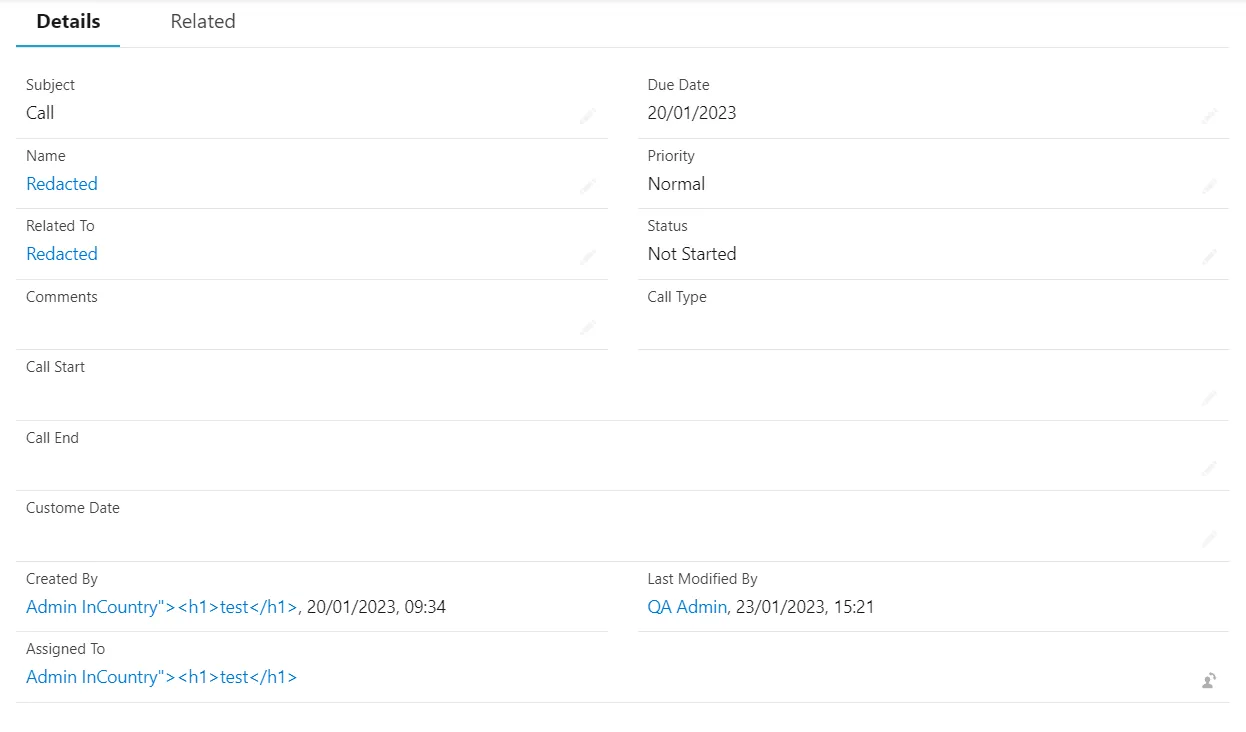
Task: Click the Priority edit pencil icon
Action: tap(1209, 186)
